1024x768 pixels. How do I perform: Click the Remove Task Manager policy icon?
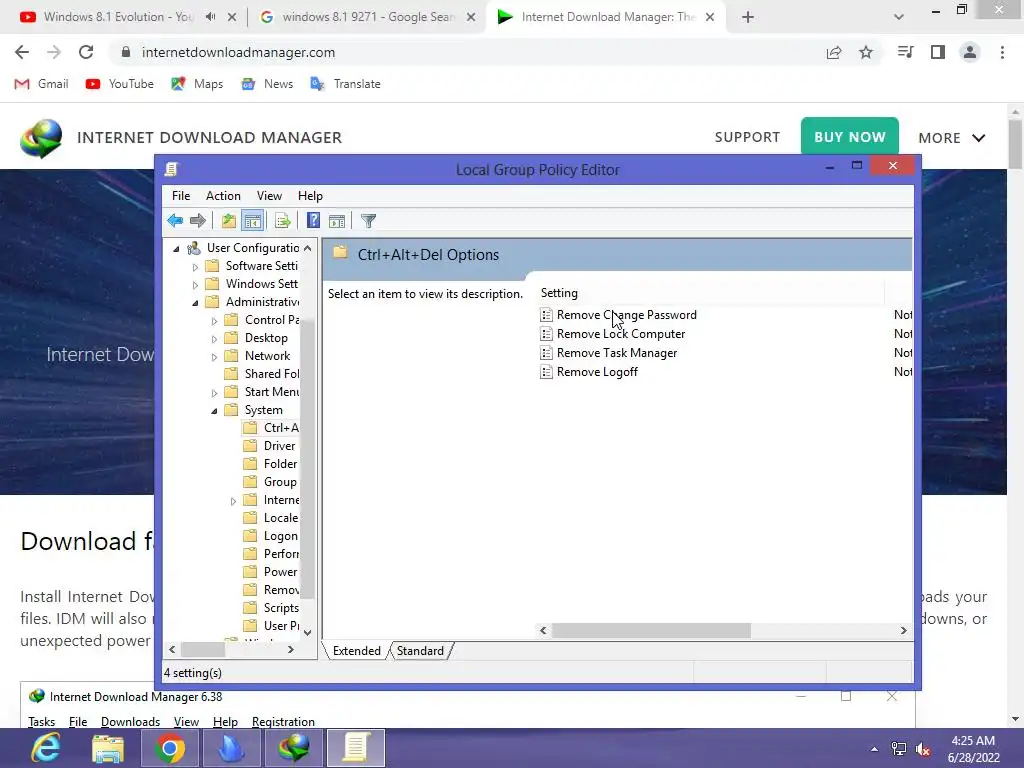(x=547, y=353)
